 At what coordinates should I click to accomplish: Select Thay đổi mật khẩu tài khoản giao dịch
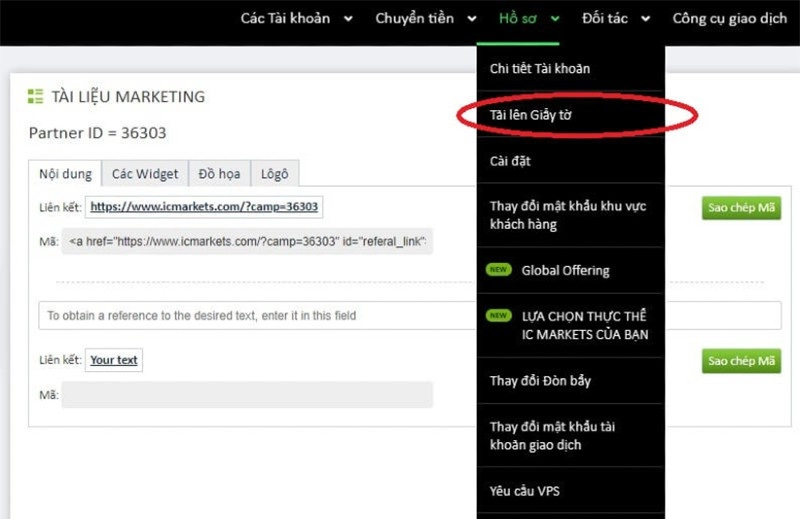pyautogui.click(x=570, y=435)
